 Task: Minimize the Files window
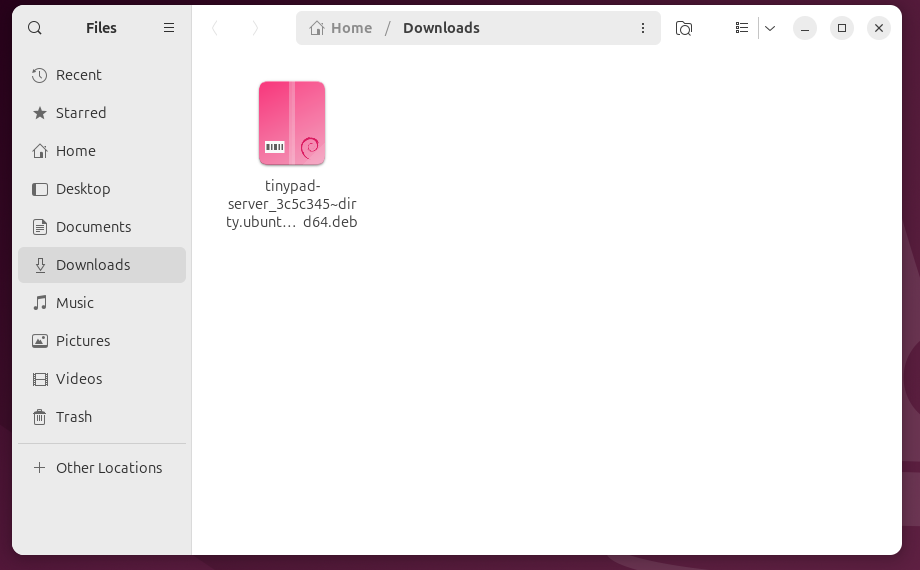pos(805,28)
